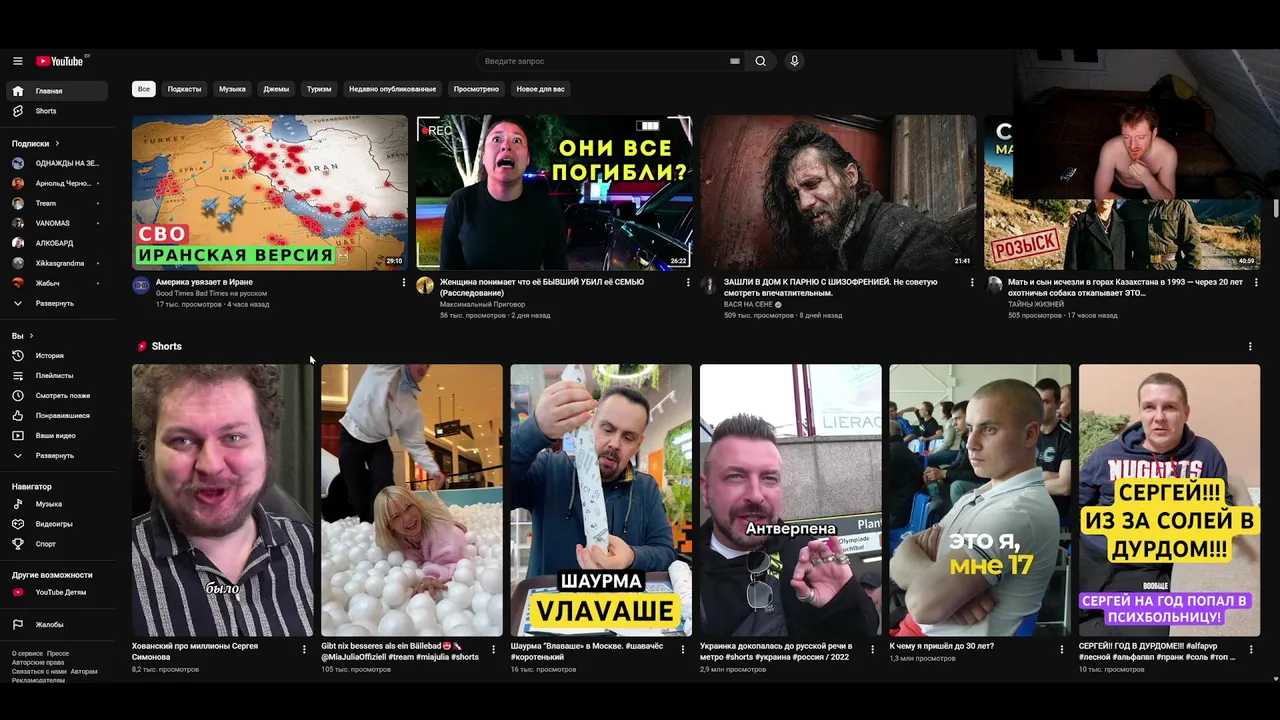Select the 'Все' filter chip
This screenshot has height=720, width=1280.
[144, 89]
